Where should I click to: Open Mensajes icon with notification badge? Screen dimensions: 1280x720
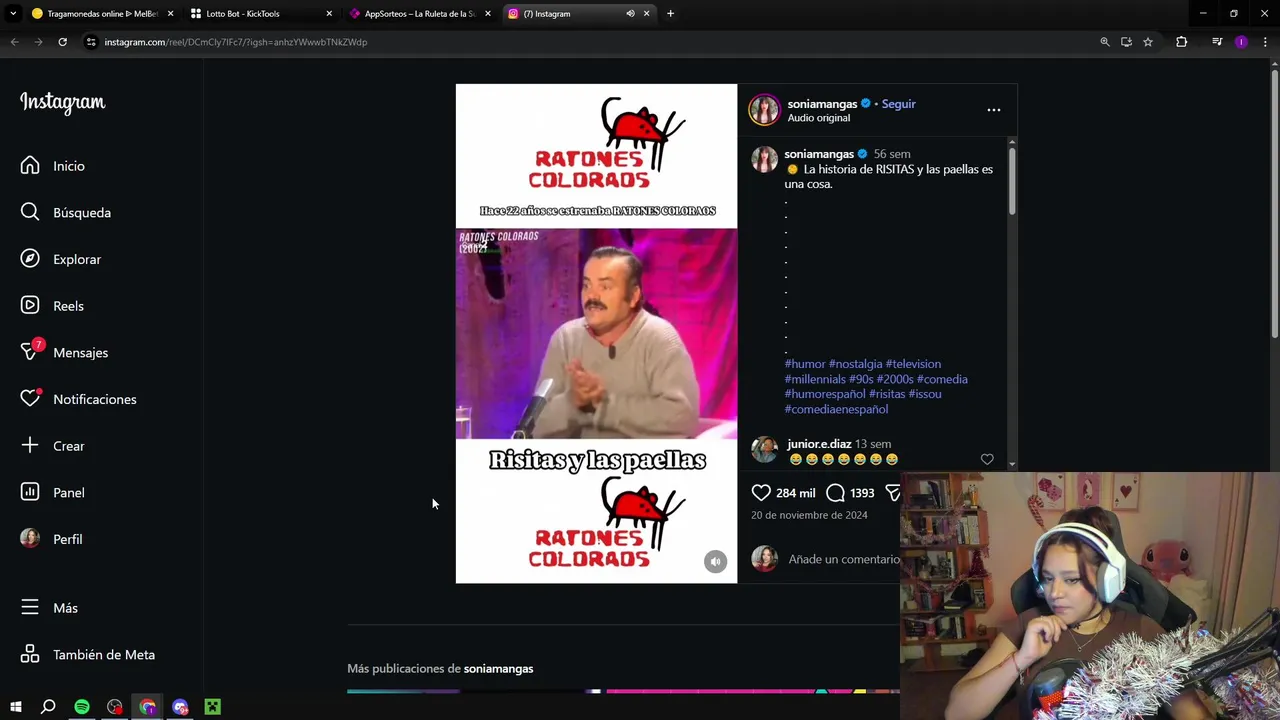tap(32, 351)
